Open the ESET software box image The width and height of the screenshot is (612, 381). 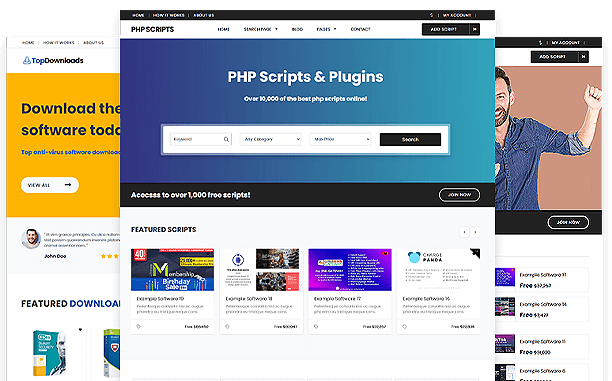[x=49, y=353]
